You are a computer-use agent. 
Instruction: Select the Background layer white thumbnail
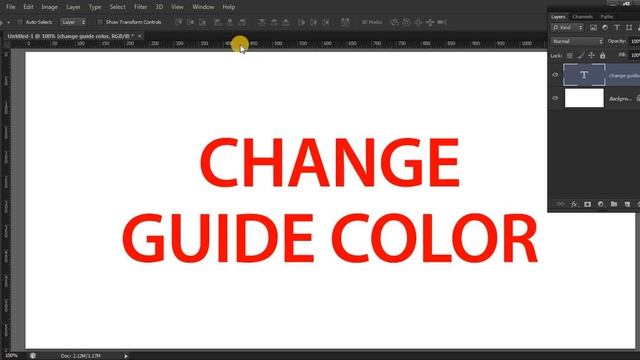coord(584,98)
